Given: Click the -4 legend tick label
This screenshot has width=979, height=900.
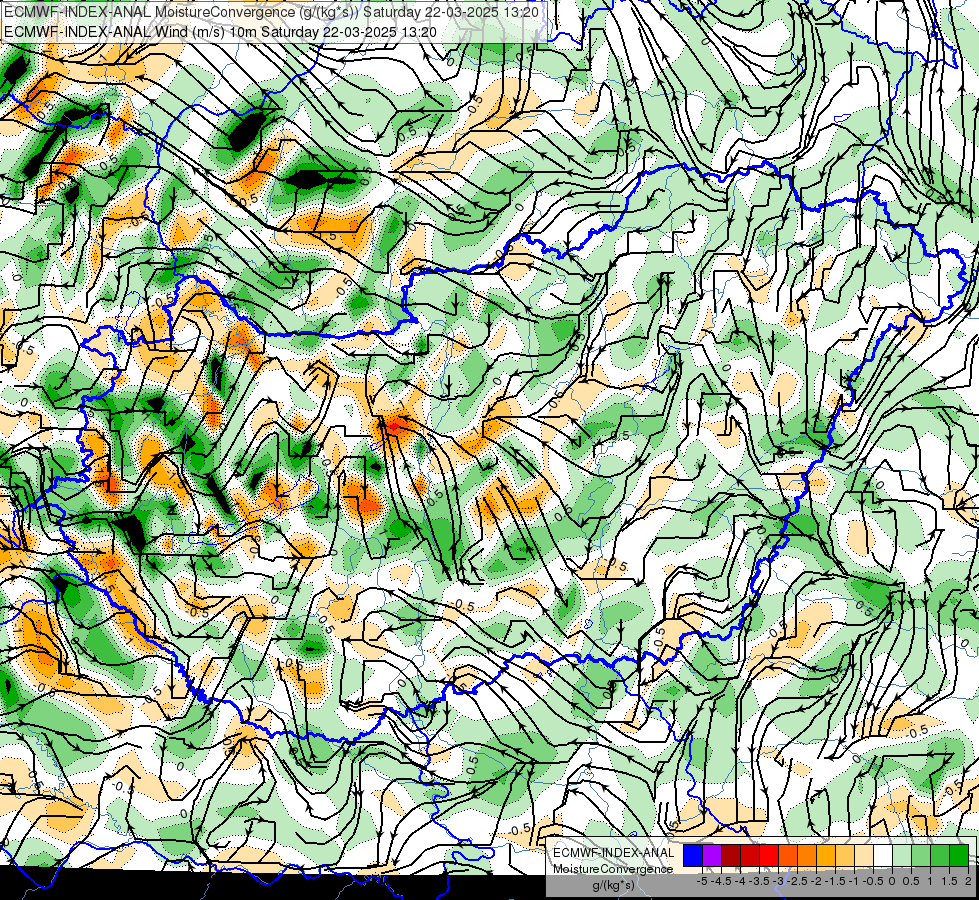Looking at the screenshot, I should pyautogui.click(x=740, y=881).
